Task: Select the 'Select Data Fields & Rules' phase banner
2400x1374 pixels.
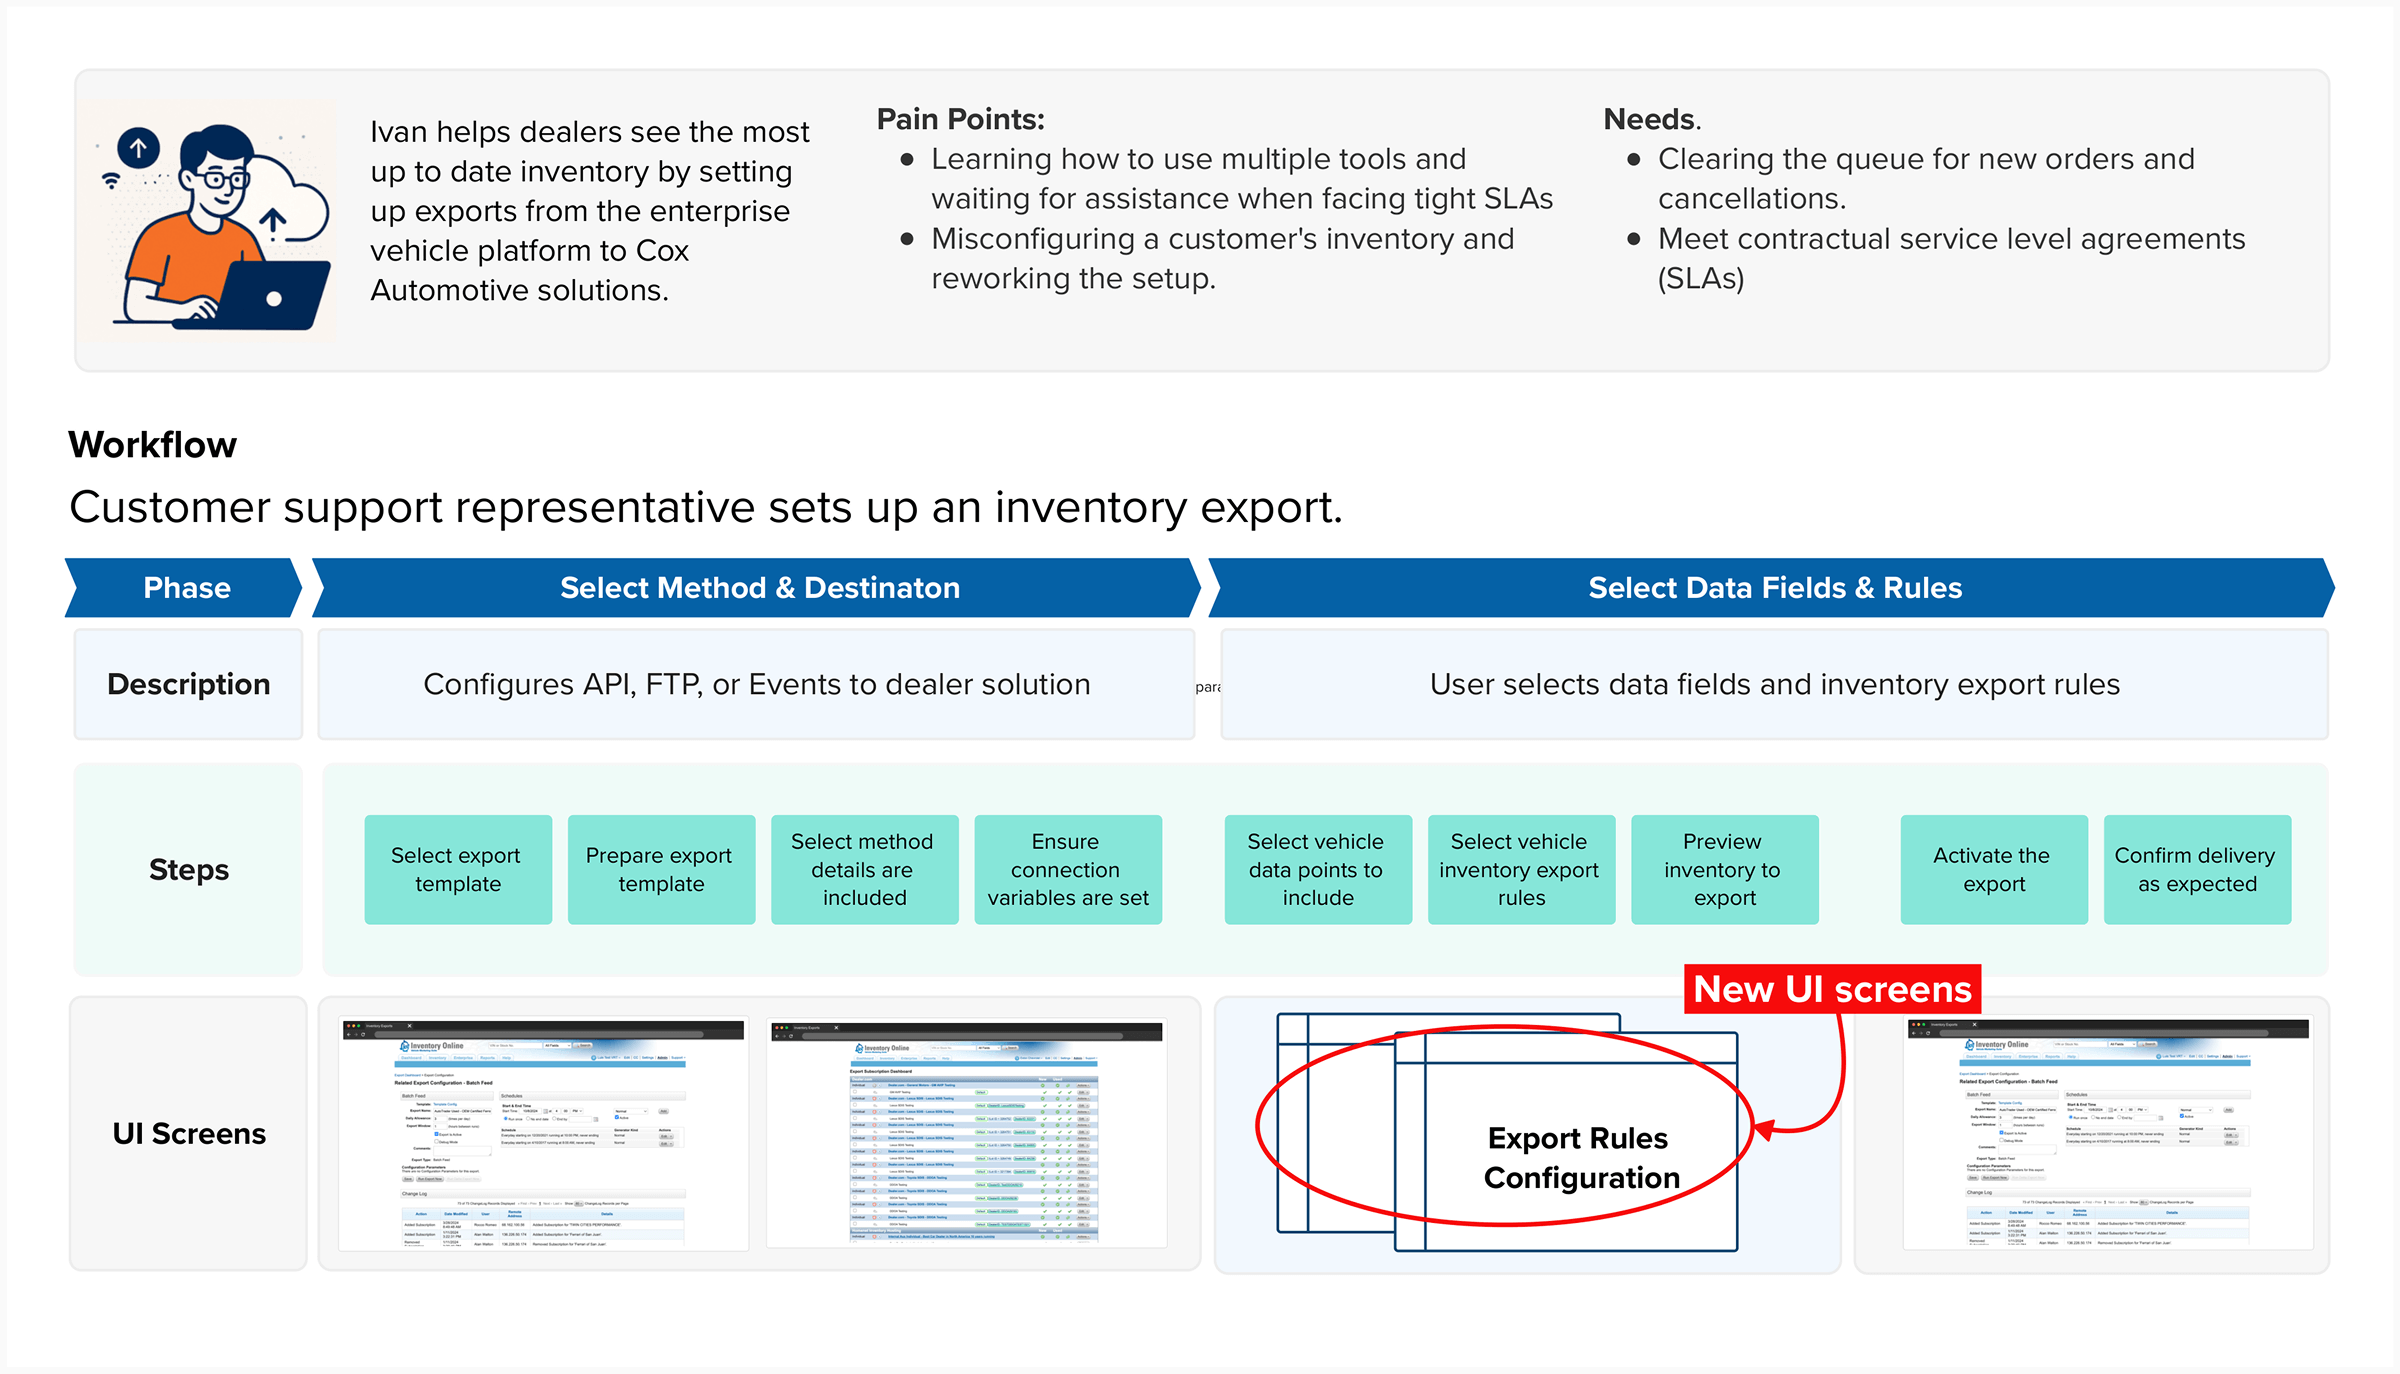Action: click(x=1772, y=588)
